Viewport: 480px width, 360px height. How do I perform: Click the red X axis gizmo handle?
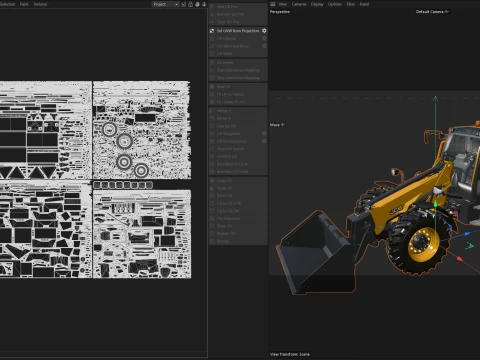coord(459,258)
